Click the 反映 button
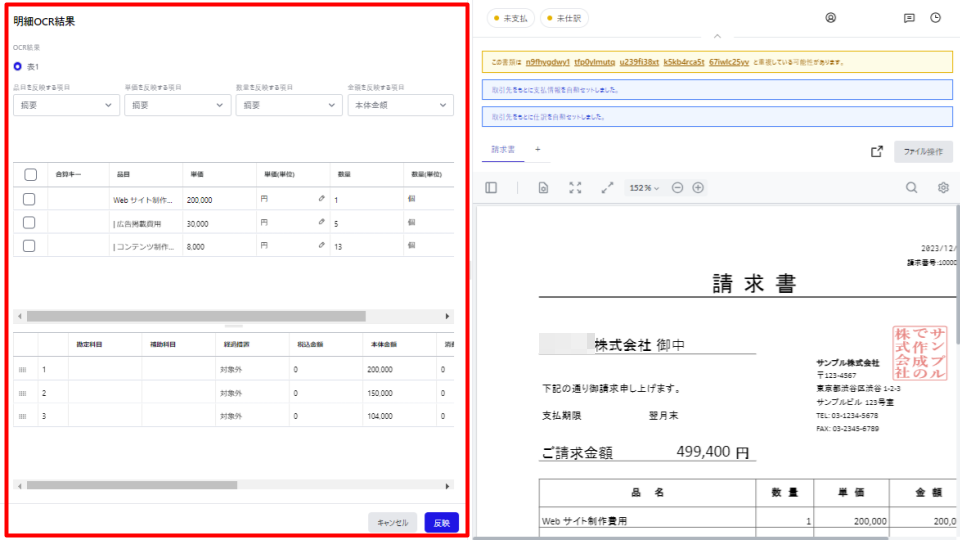The height and width of the screenshot is (540, 960). (x=441, y=523)
